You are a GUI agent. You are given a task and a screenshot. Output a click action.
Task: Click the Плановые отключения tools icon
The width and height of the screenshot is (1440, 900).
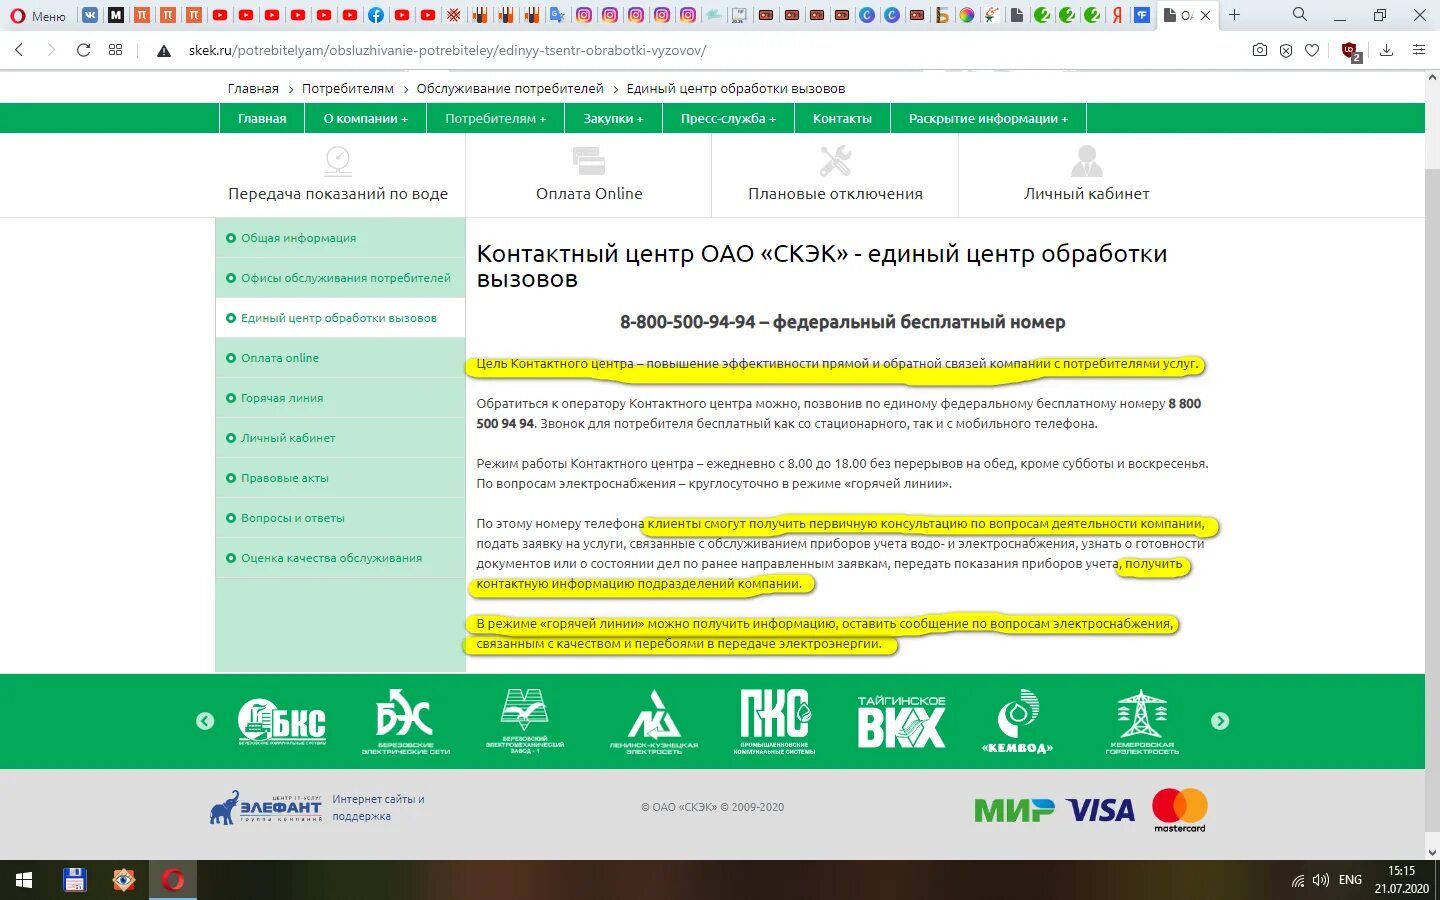click(835, 161)
